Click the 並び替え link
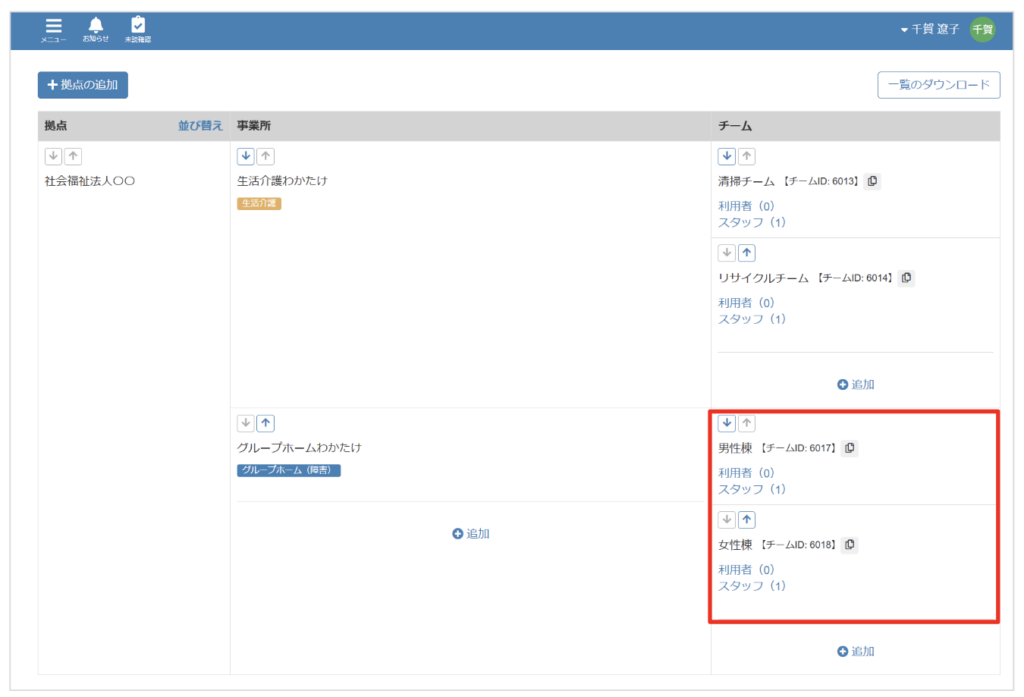The width and height of the screenshot is (1024, 697). pos(200,125)
